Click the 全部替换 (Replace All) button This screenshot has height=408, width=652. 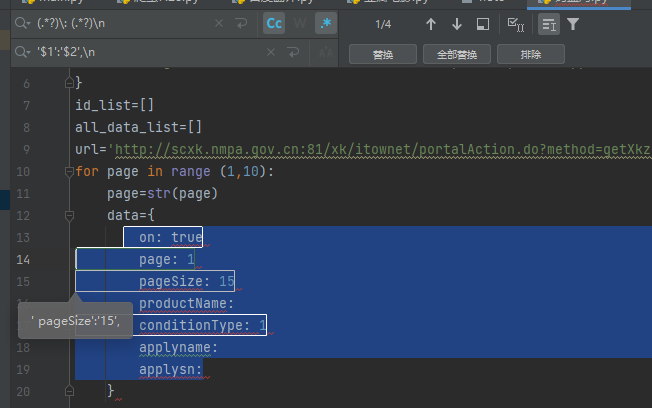tap(457, 54)
